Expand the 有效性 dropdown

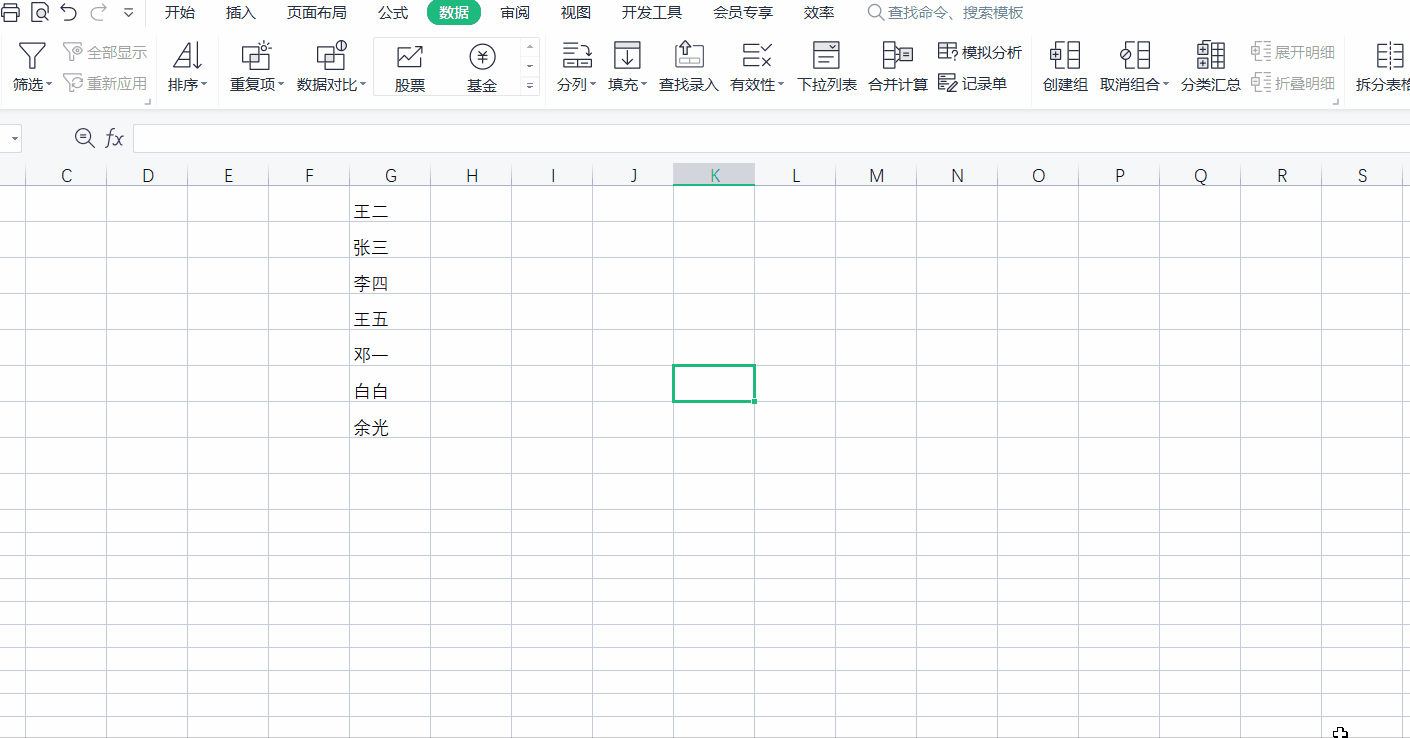click(781, 85)
